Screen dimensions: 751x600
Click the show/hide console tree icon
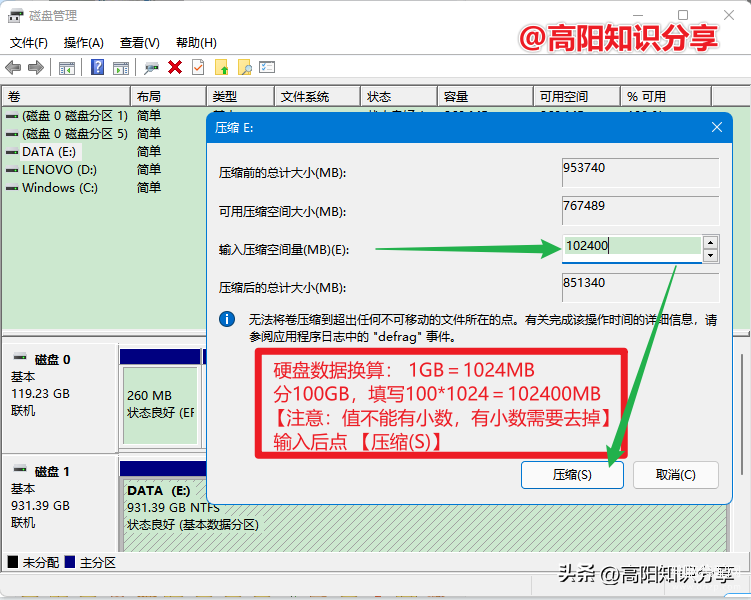67,68
